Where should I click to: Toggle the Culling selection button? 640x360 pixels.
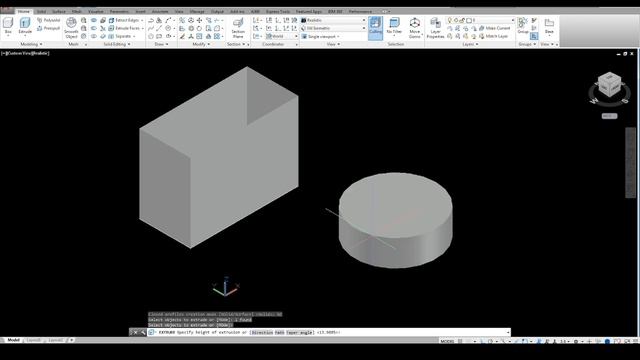(376, 28)
